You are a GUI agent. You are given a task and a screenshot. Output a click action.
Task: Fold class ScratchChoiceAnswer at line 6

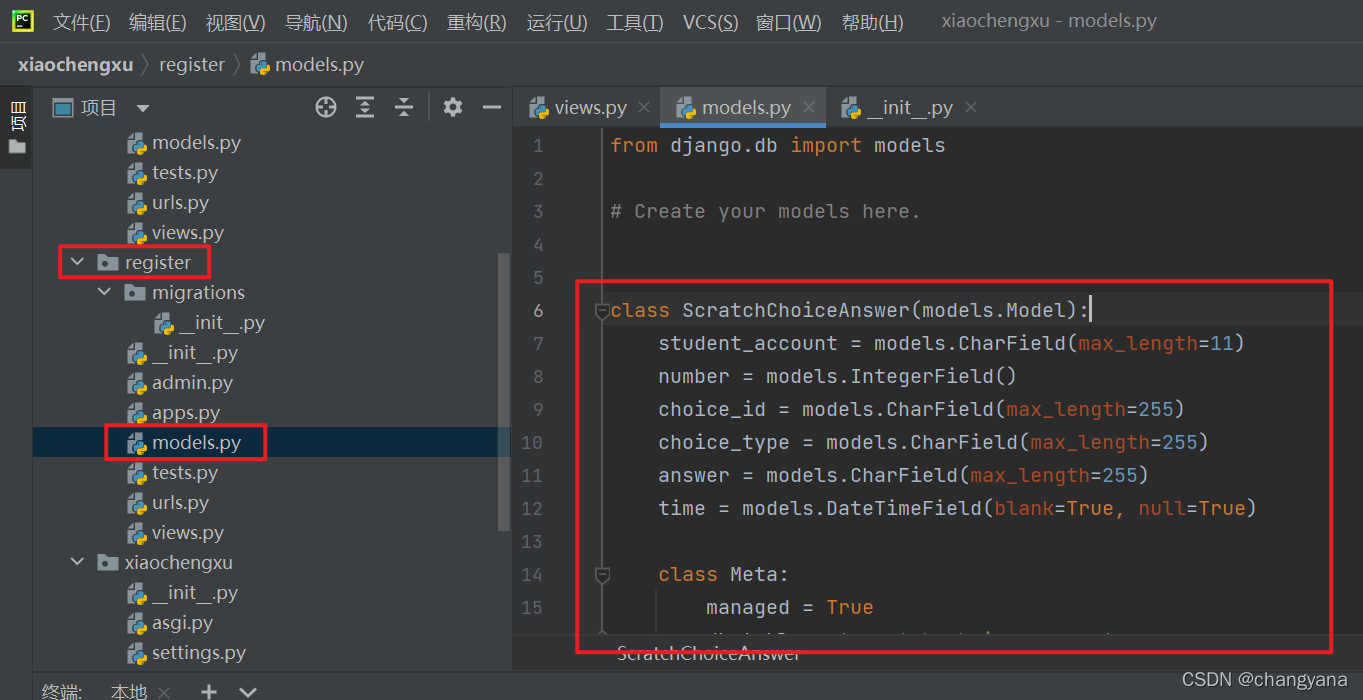(602, 311)
